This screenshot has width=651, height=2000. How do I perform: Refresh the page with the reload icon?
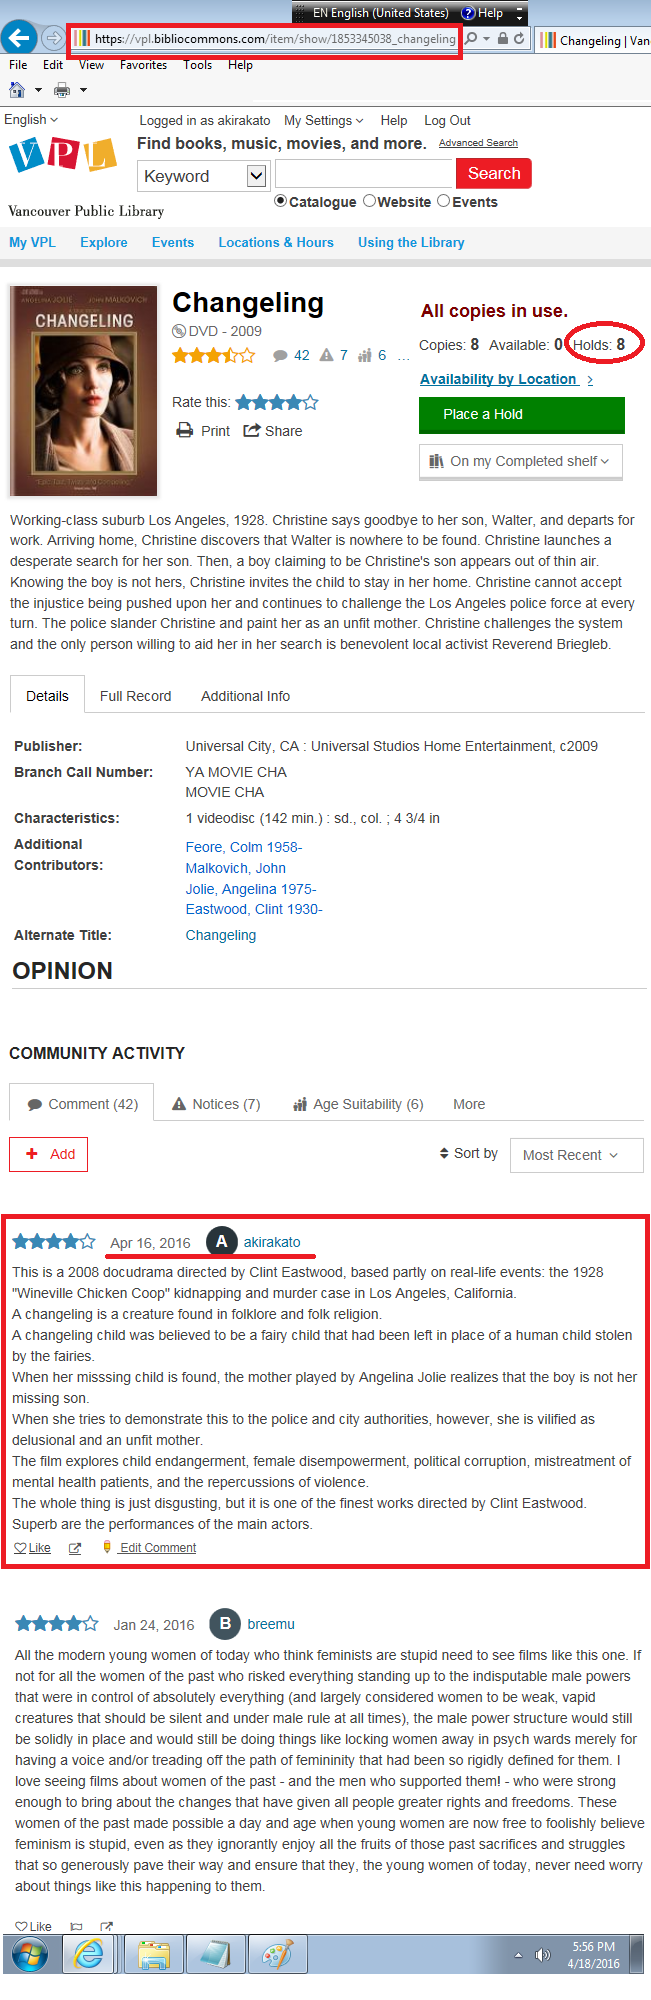[519, 39]
